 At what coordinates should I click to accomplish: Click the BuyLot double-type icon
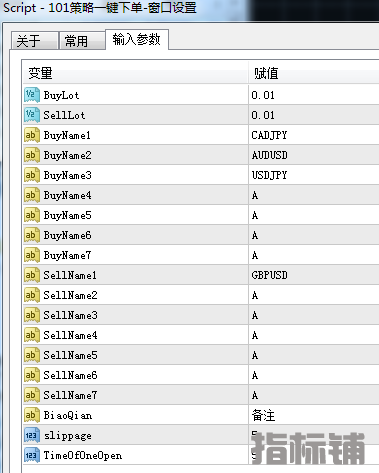[32, 95]
